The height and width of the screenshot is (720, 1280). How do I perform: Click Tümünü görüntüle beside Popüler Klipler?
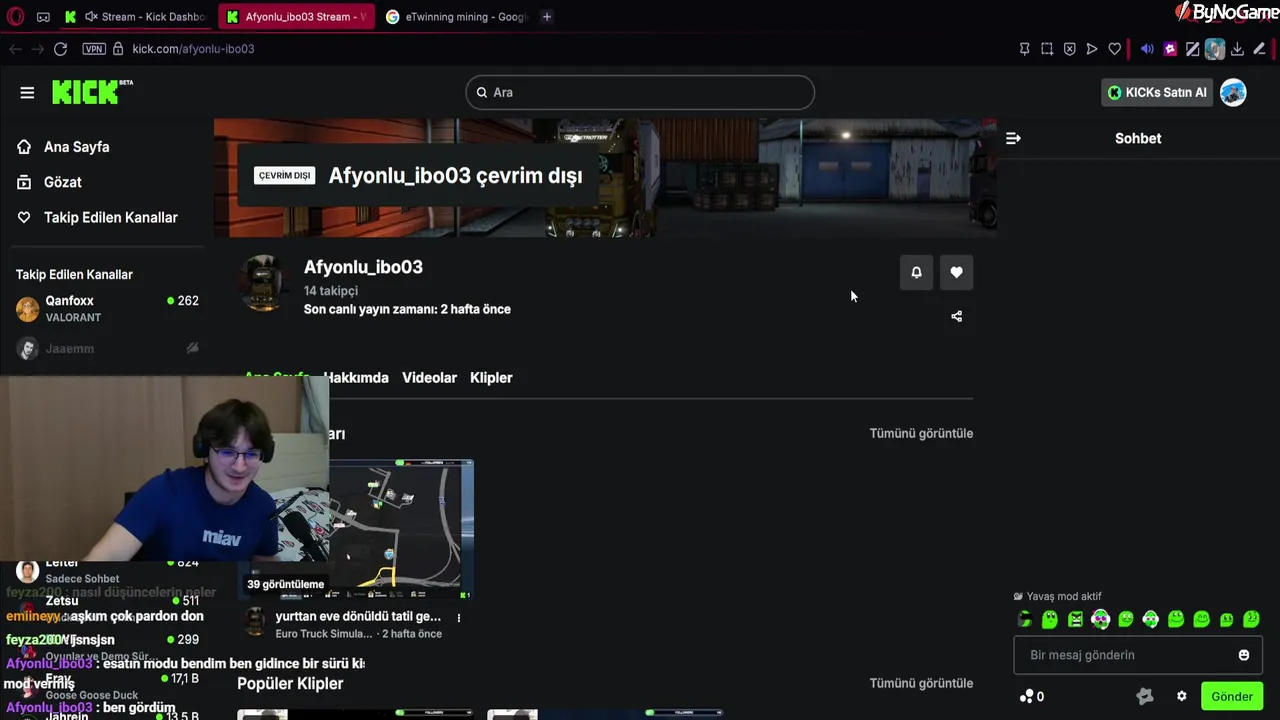coord(921,683)
